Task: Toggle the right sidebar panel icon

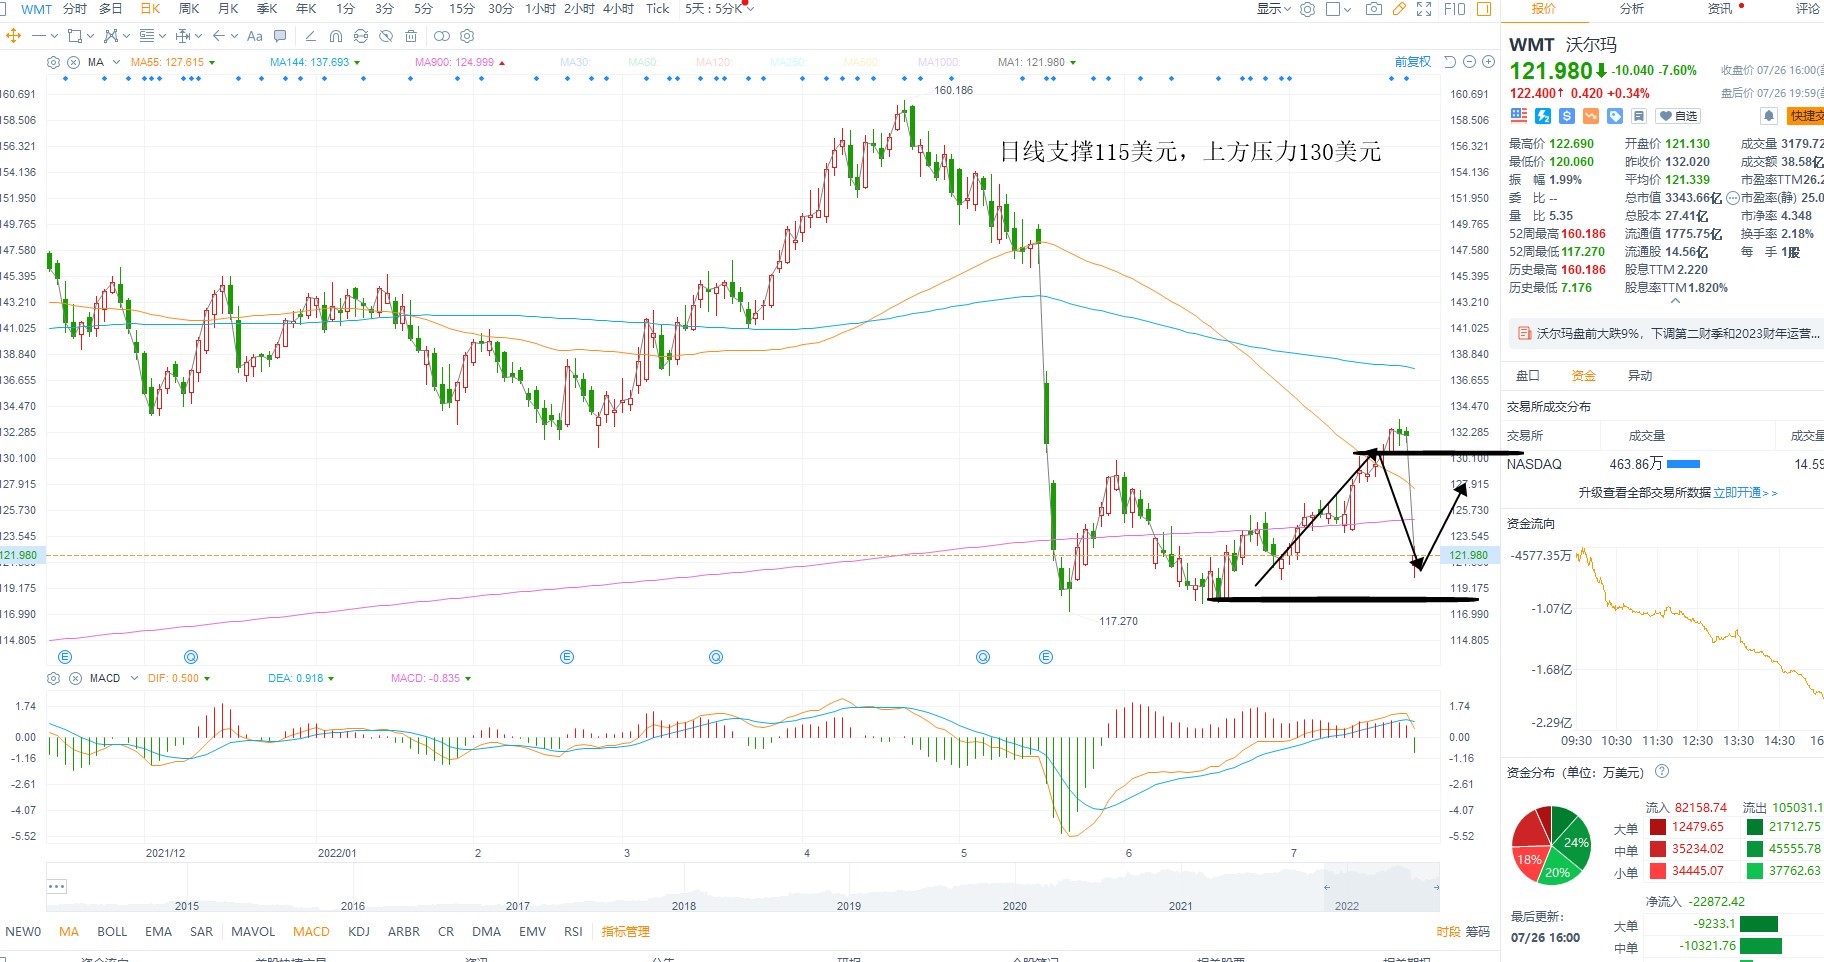Action: tap(1484, 9)
